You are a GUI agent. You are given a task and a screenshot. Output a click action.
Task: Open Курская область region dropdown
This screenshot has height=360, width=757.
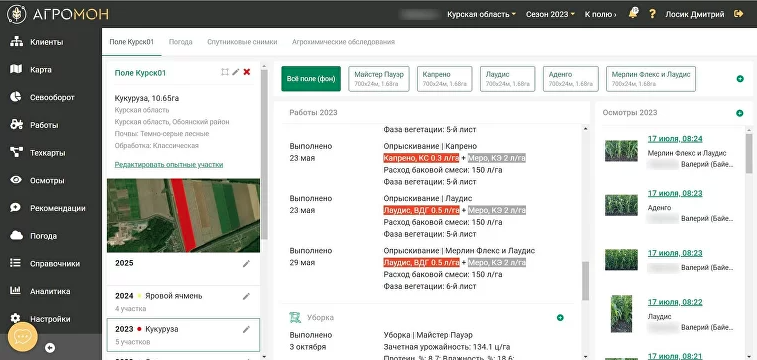[481, 14]
